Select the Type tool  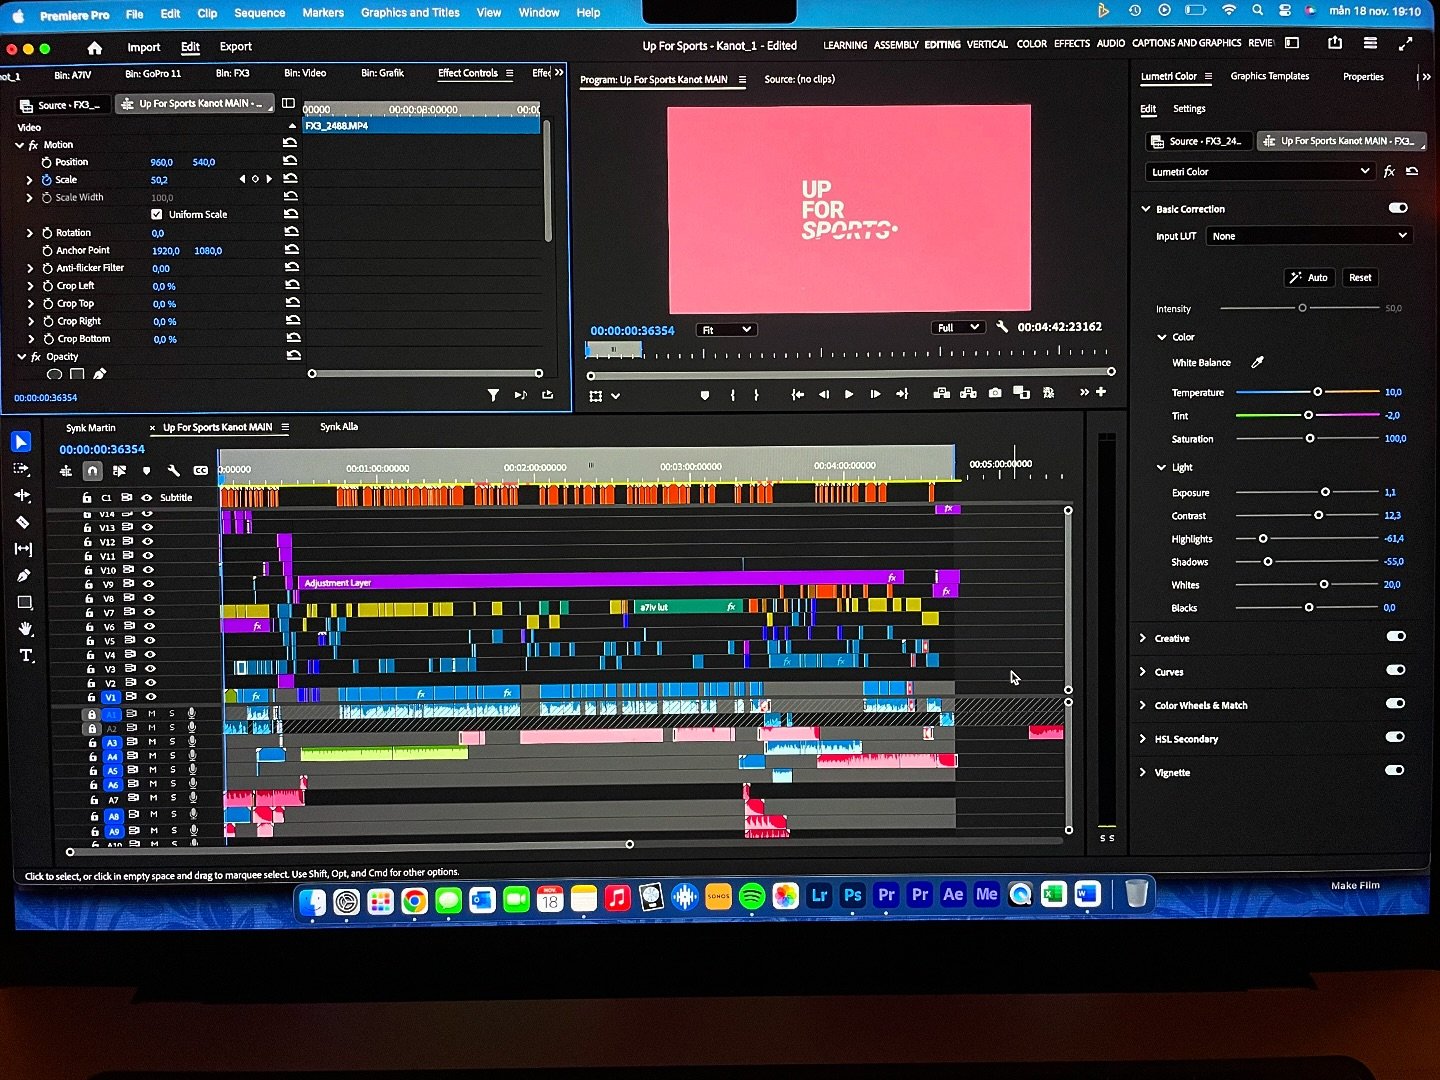(x=27, y=656)
